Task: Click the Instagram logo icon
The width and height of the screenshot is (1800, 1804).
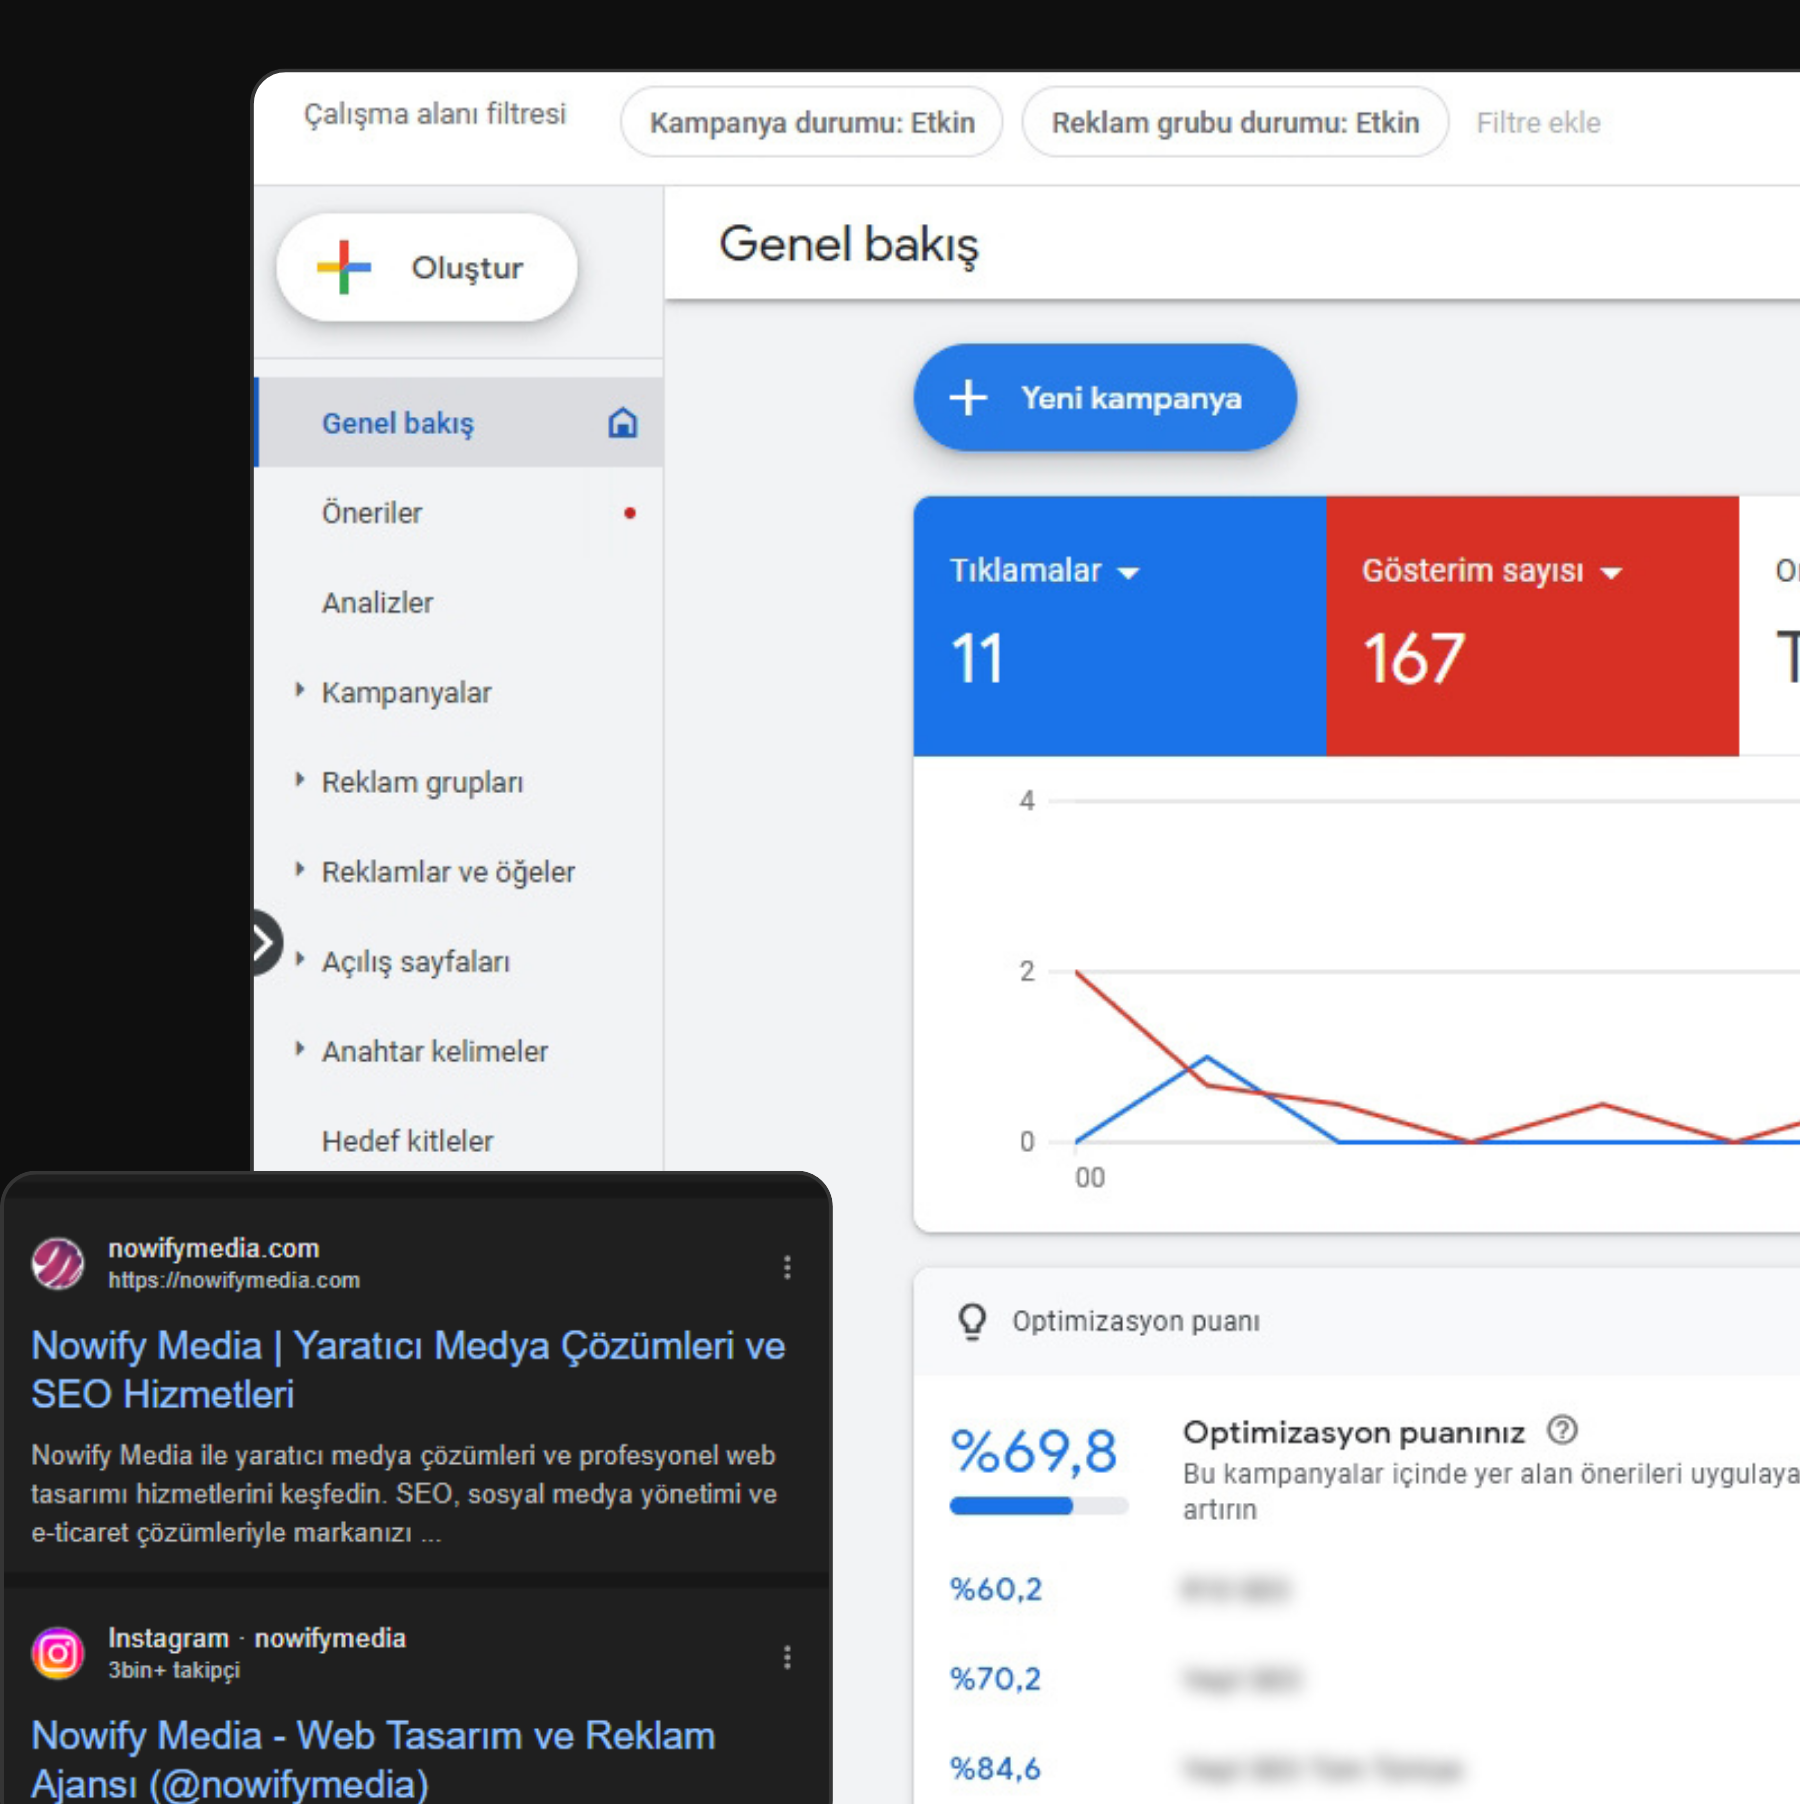Action: point(58,1653)
